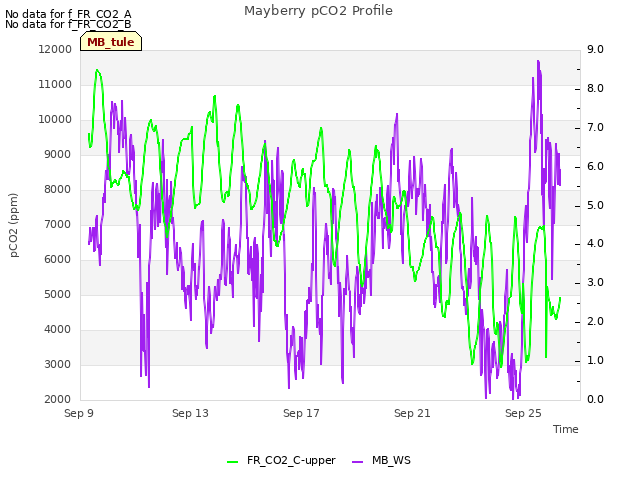The image size is (640, 480).
Task: Click the Sep 25 x-axis tick label
Action: point(523,413)
